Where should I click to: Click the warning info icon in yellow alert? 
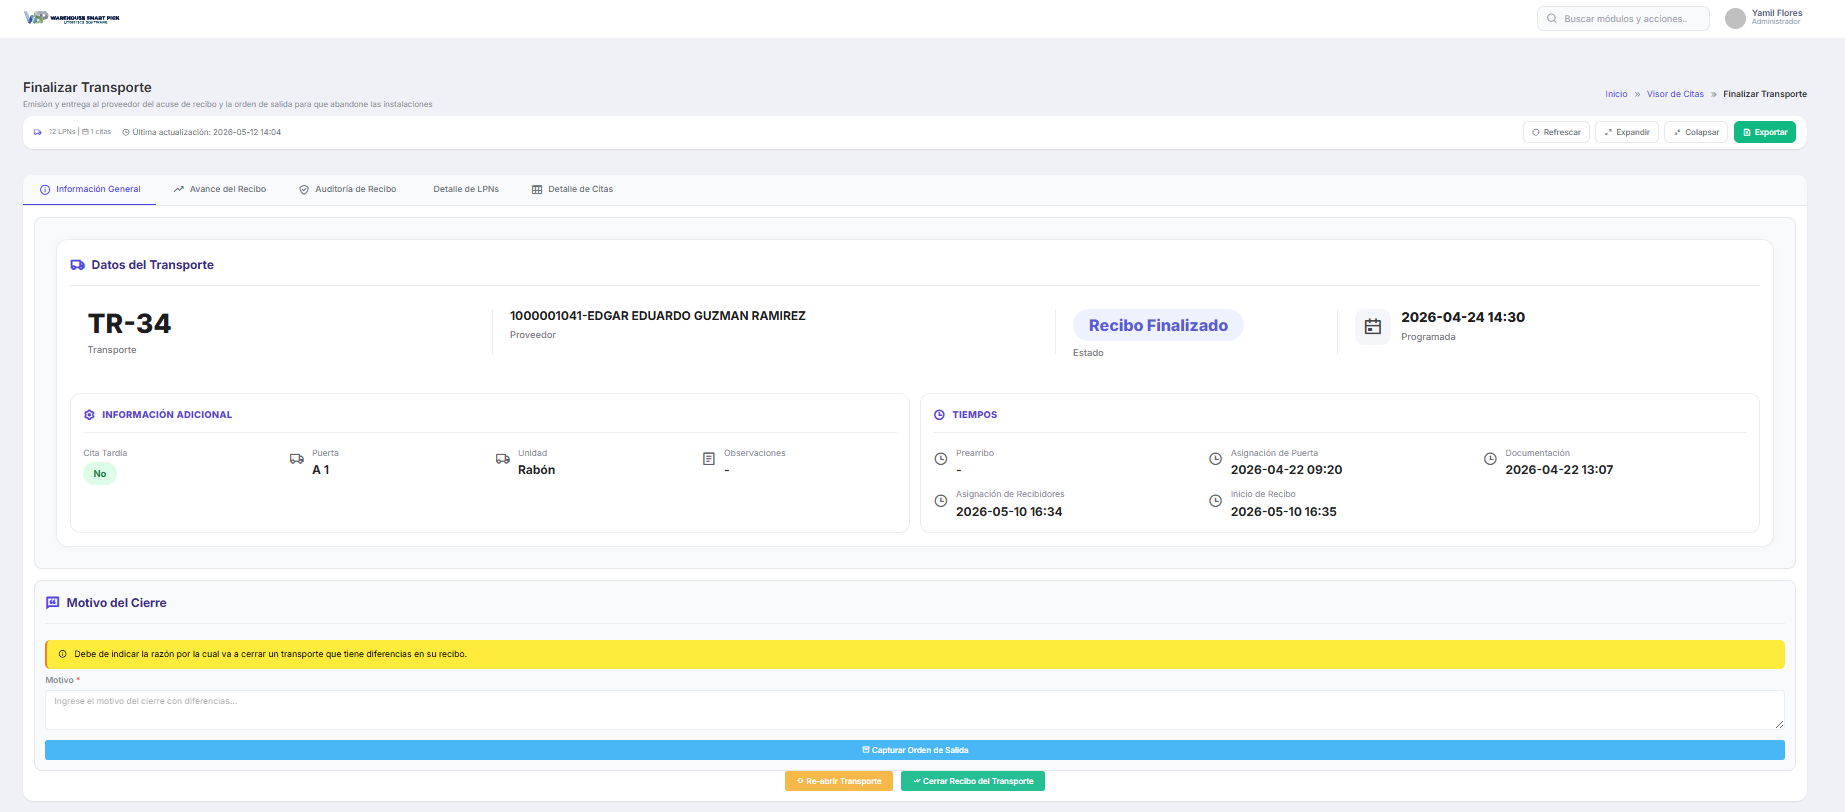(x=63, y=654)
